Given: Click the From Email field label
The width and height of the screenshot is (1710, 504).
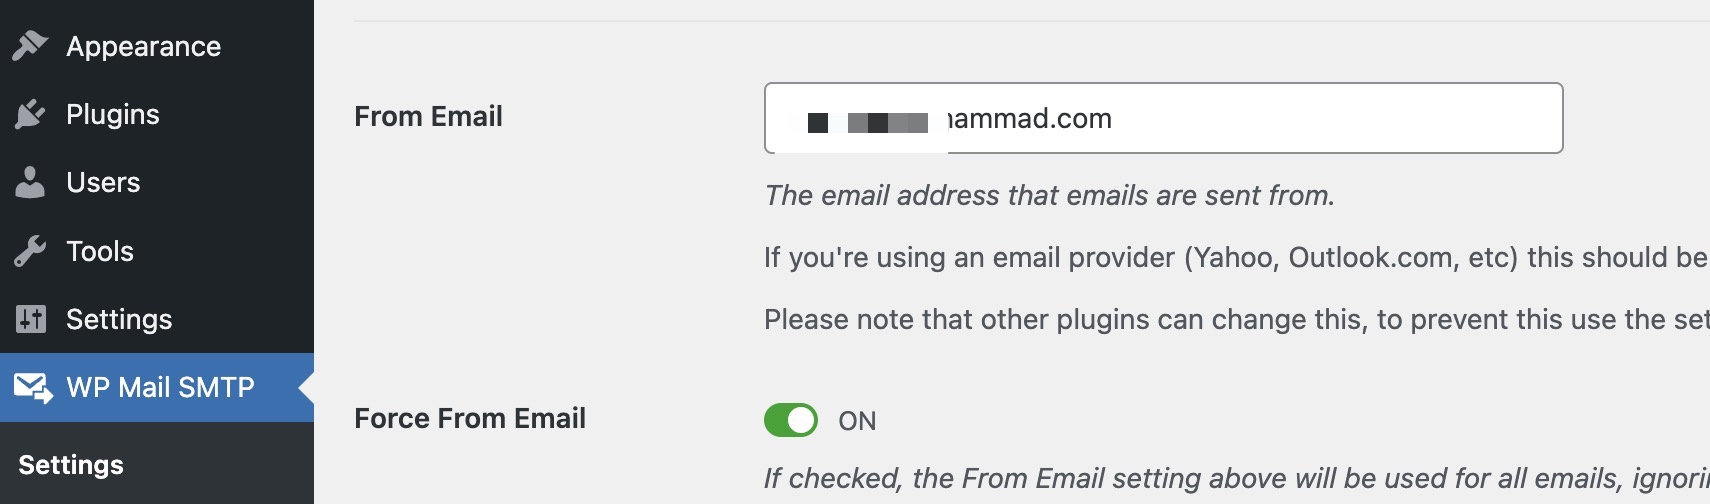Looking at the screenshot, I should pyautogui.click(x=428, y=116).
